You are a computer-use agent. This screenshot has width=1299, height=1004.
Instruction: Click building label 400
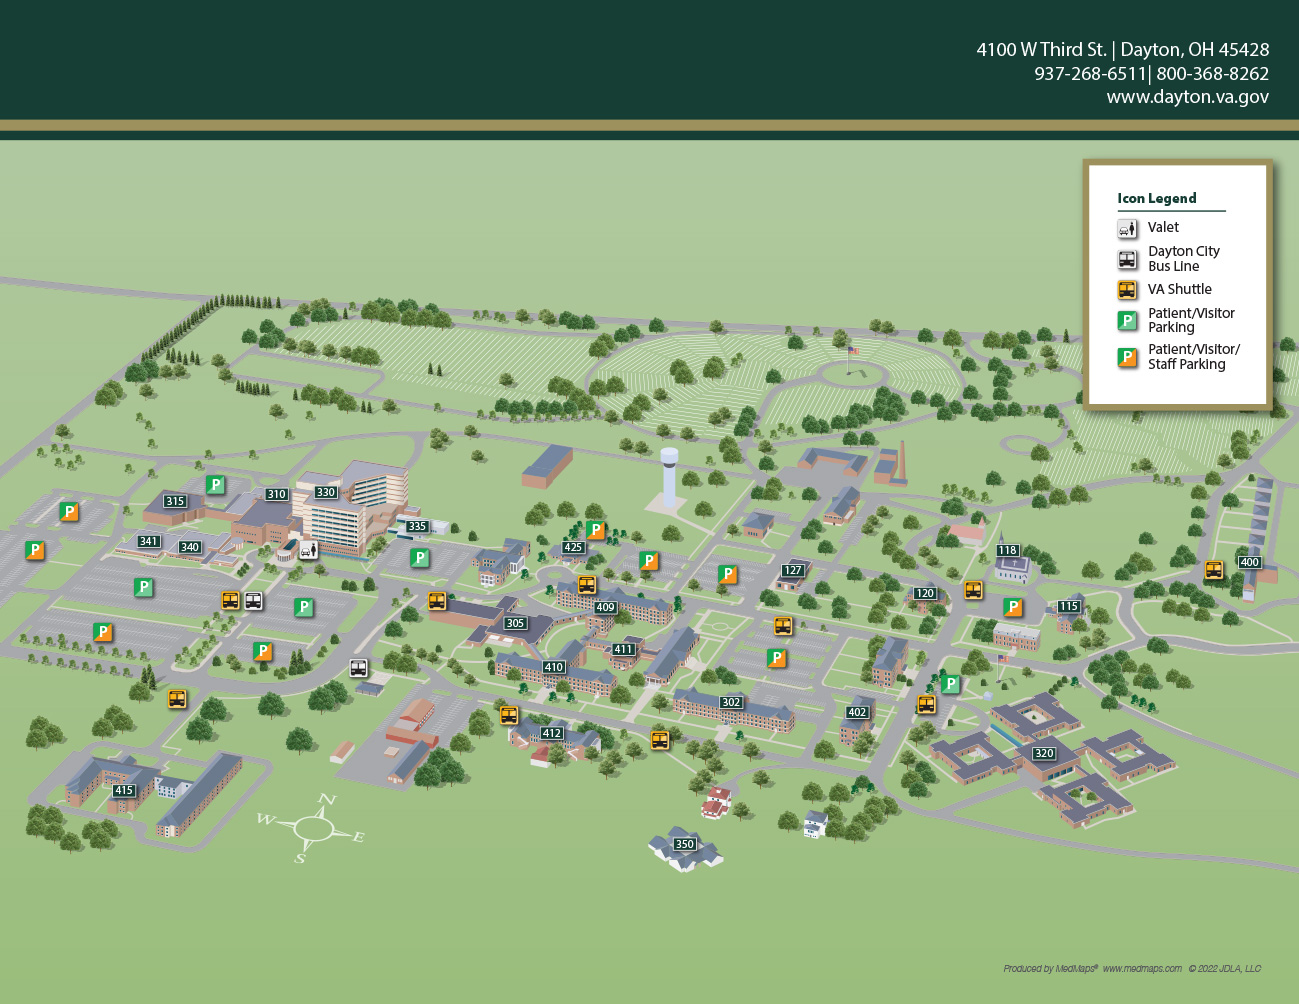point(1250,562)
